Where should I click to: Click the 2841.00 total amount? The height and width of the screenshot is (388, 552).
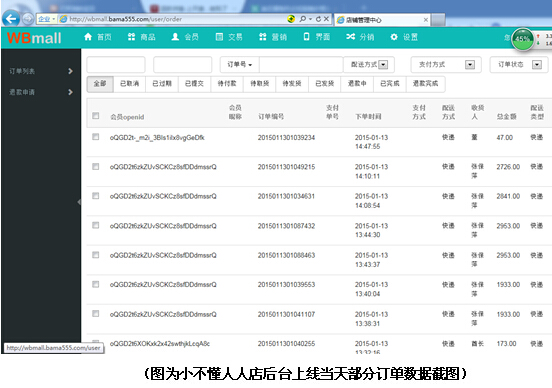(x=508, y=196)
